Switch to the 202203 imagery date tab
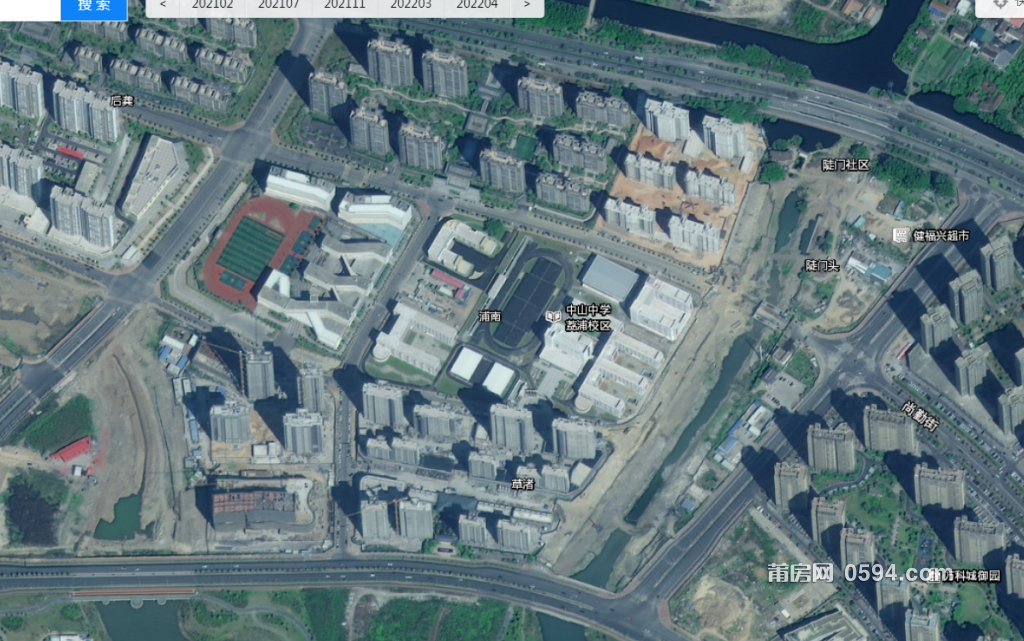The height and width of the screenshot is (641, 1024). 411,7
